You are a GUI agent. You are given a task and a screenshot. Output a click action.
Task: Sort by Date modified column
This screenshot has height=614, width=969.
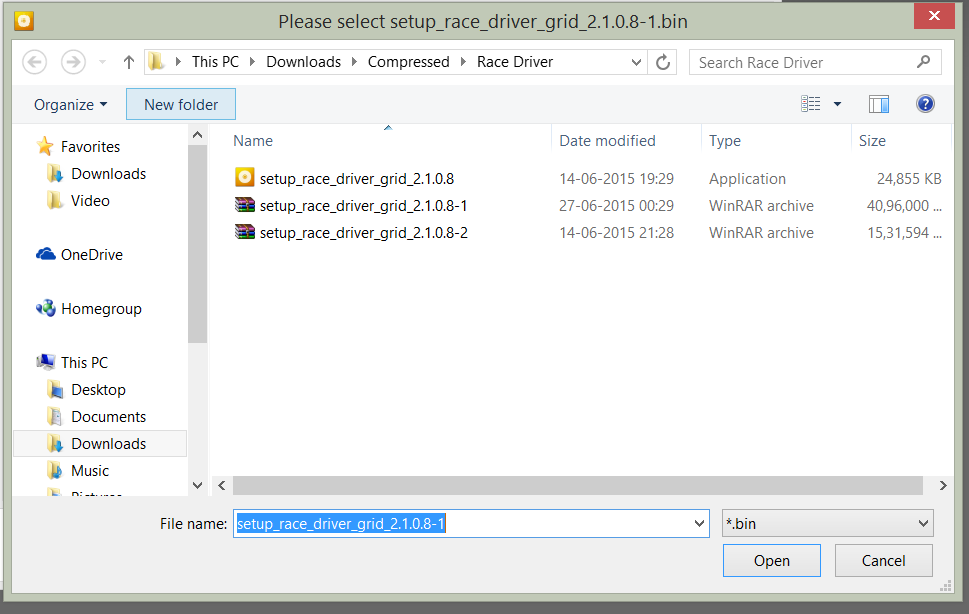click(x=607, y=141)
